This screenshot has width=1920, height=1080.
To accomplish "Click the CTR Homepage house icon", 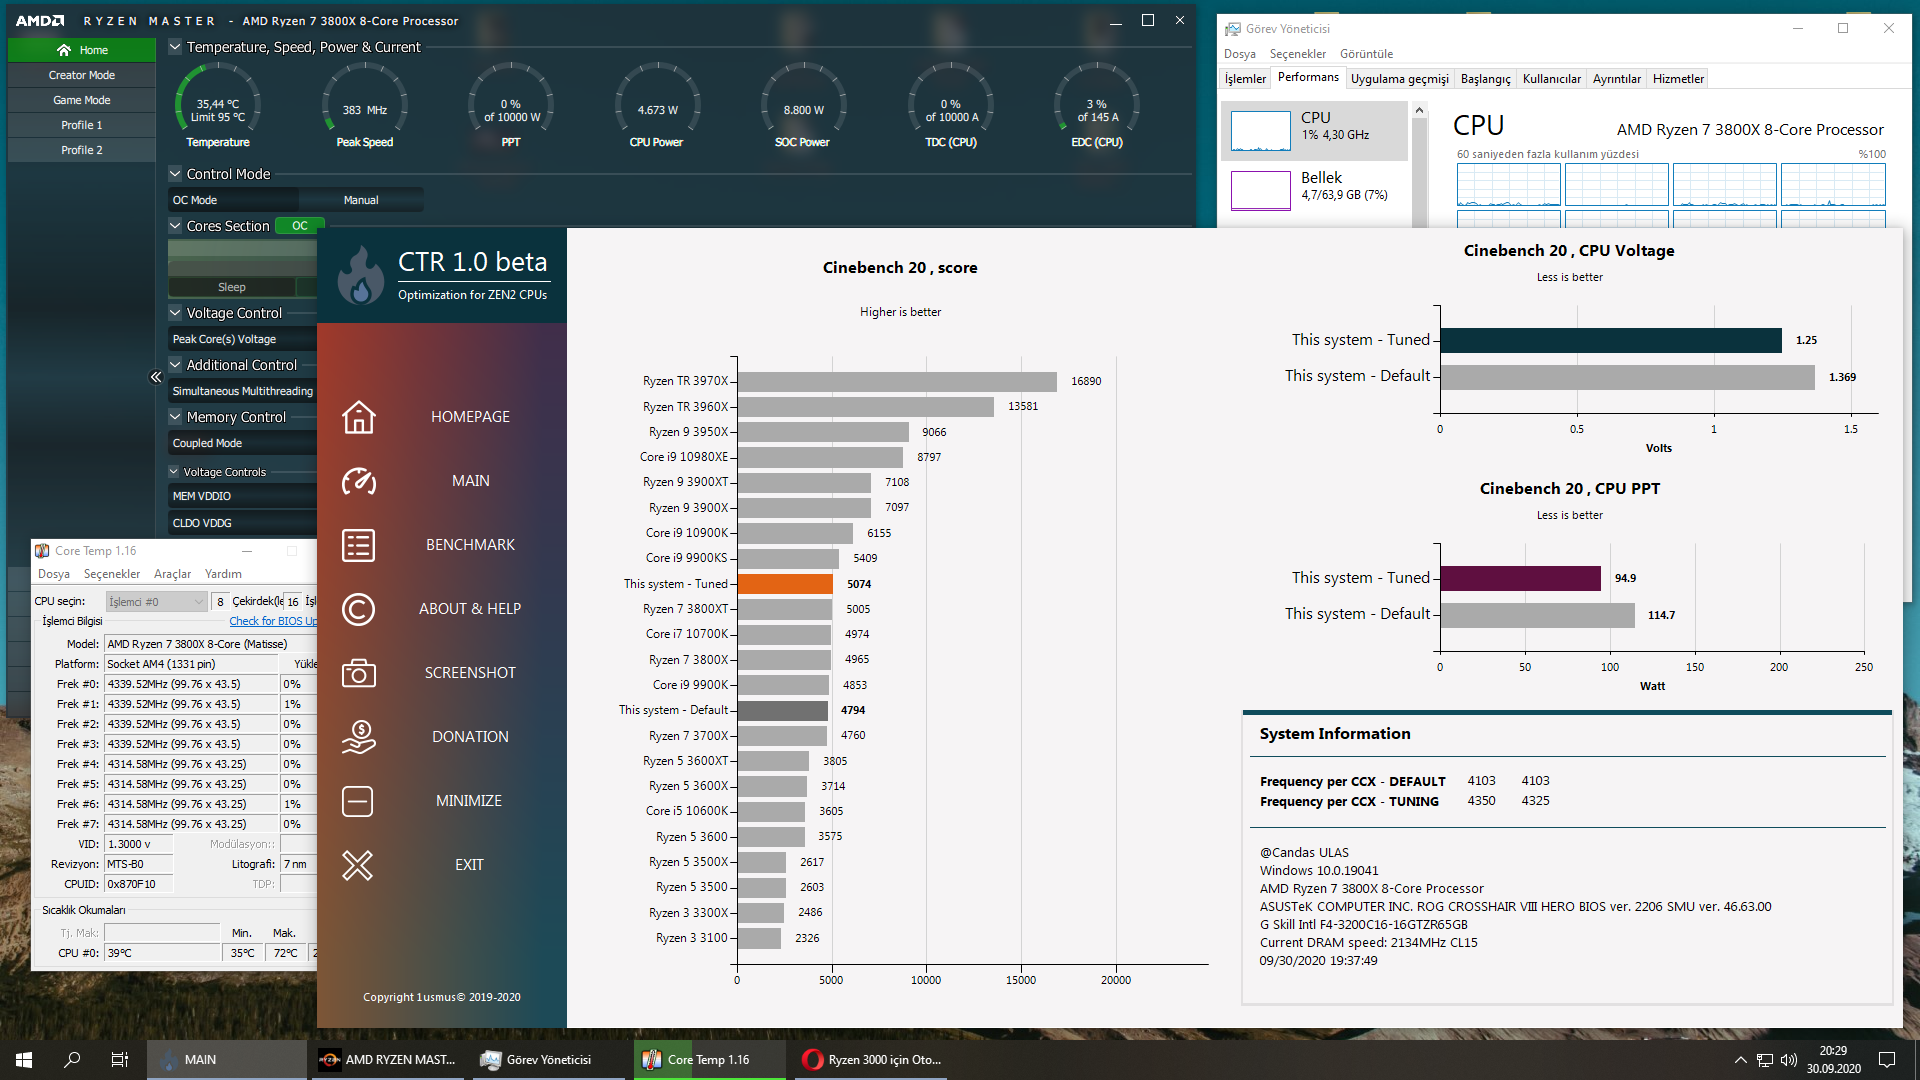I will [x=358, y=417].
